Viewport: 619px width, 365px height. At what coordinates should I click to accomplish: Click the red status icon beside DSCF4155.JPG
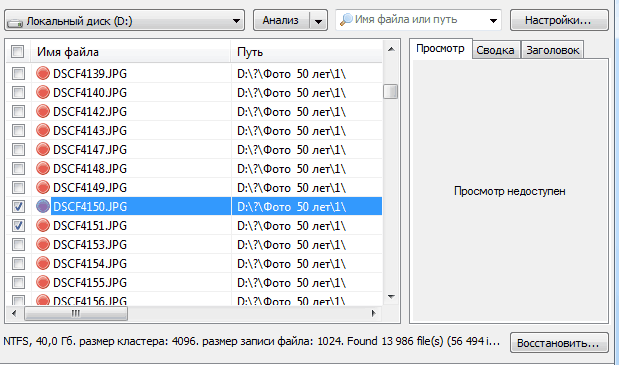point(43,282)
